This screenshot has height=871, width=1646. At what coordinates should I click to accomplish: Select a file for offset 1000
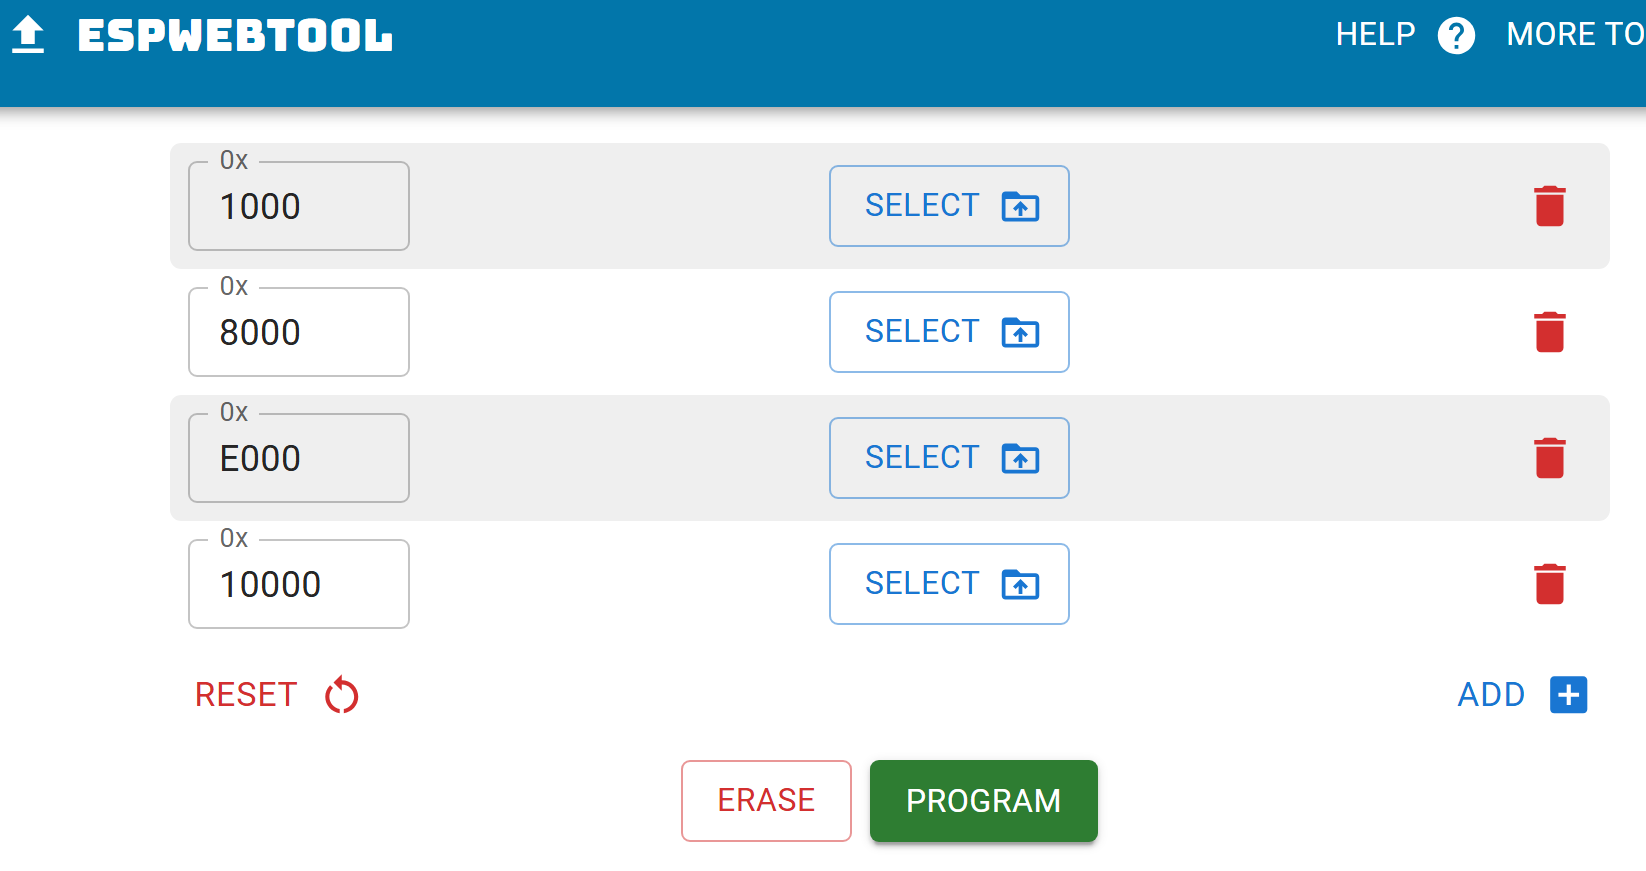[x=949, y=206]
